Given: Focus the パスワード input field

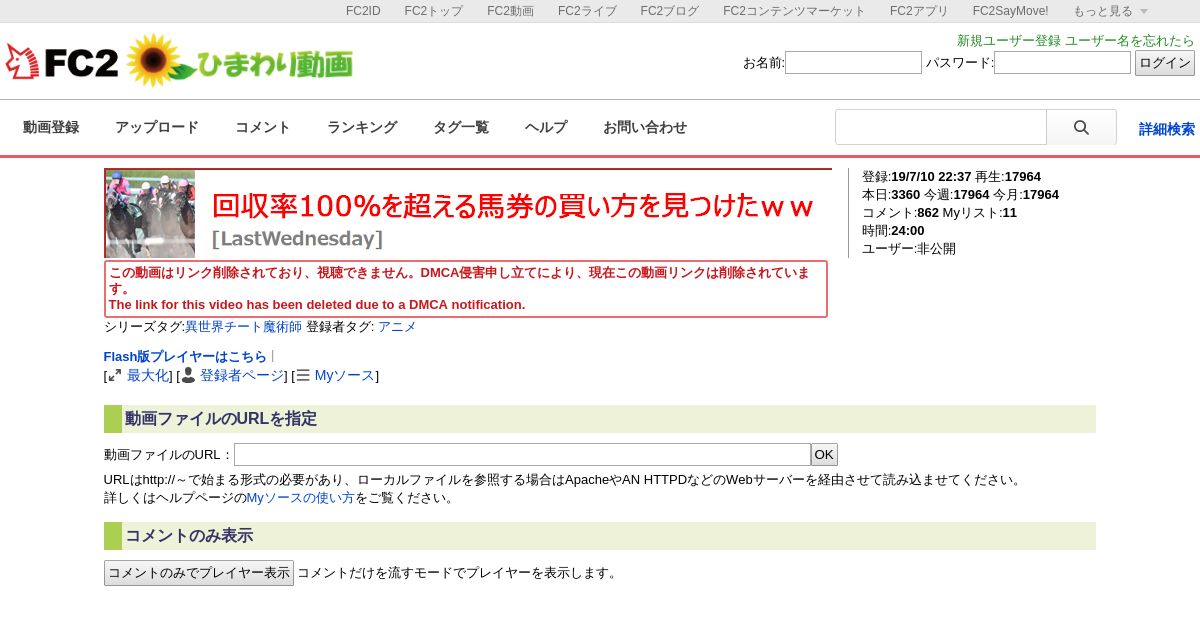Looking at the screenshot, I should click(1062, 63).
